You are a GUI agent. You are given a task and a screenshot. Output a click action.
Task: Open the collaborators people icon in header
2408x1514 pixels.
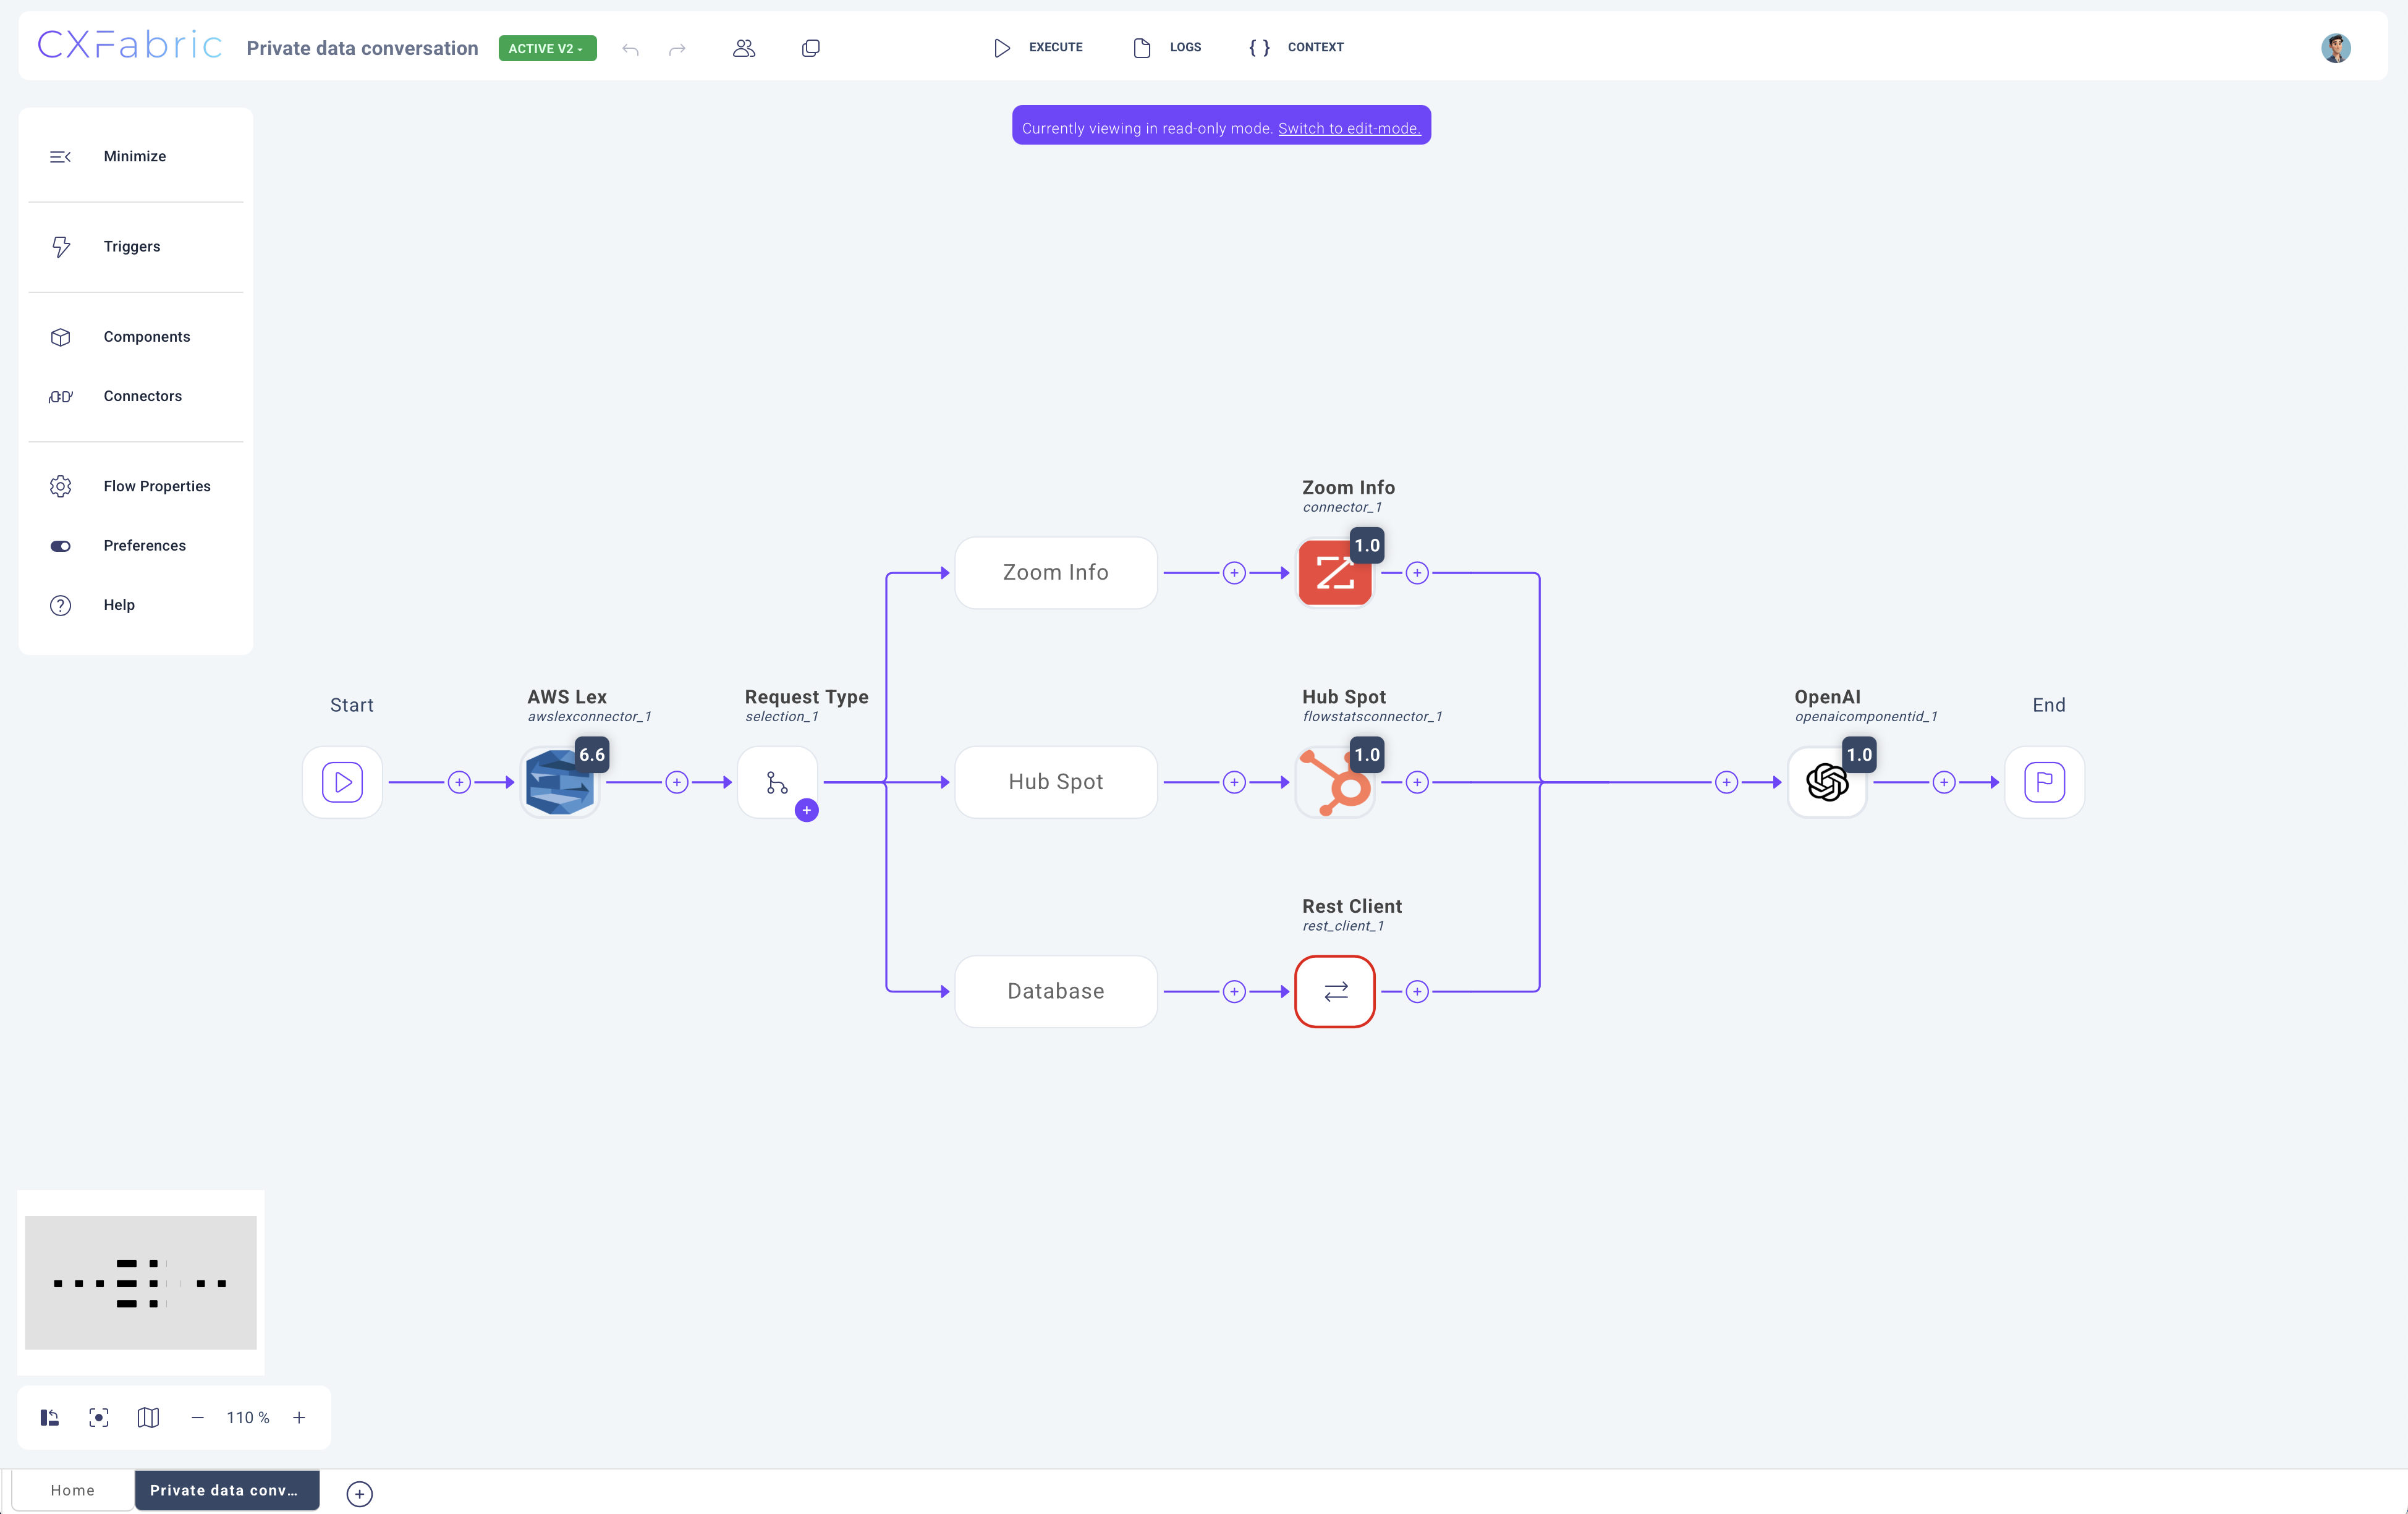pos(743,48)
